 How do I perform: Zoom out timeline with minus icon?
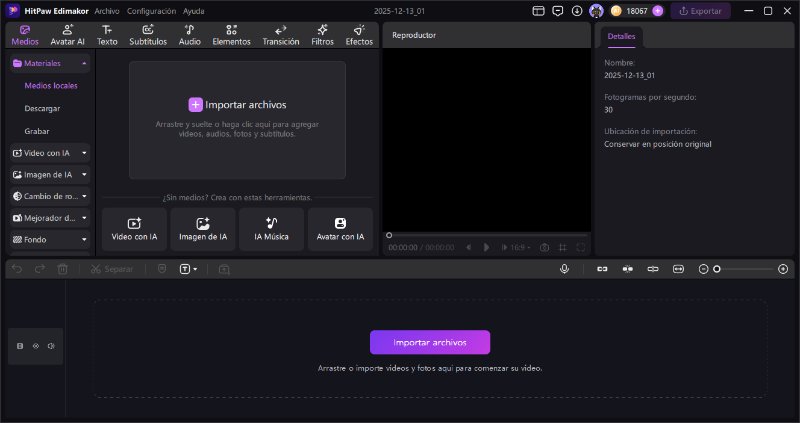click(703, 269)
